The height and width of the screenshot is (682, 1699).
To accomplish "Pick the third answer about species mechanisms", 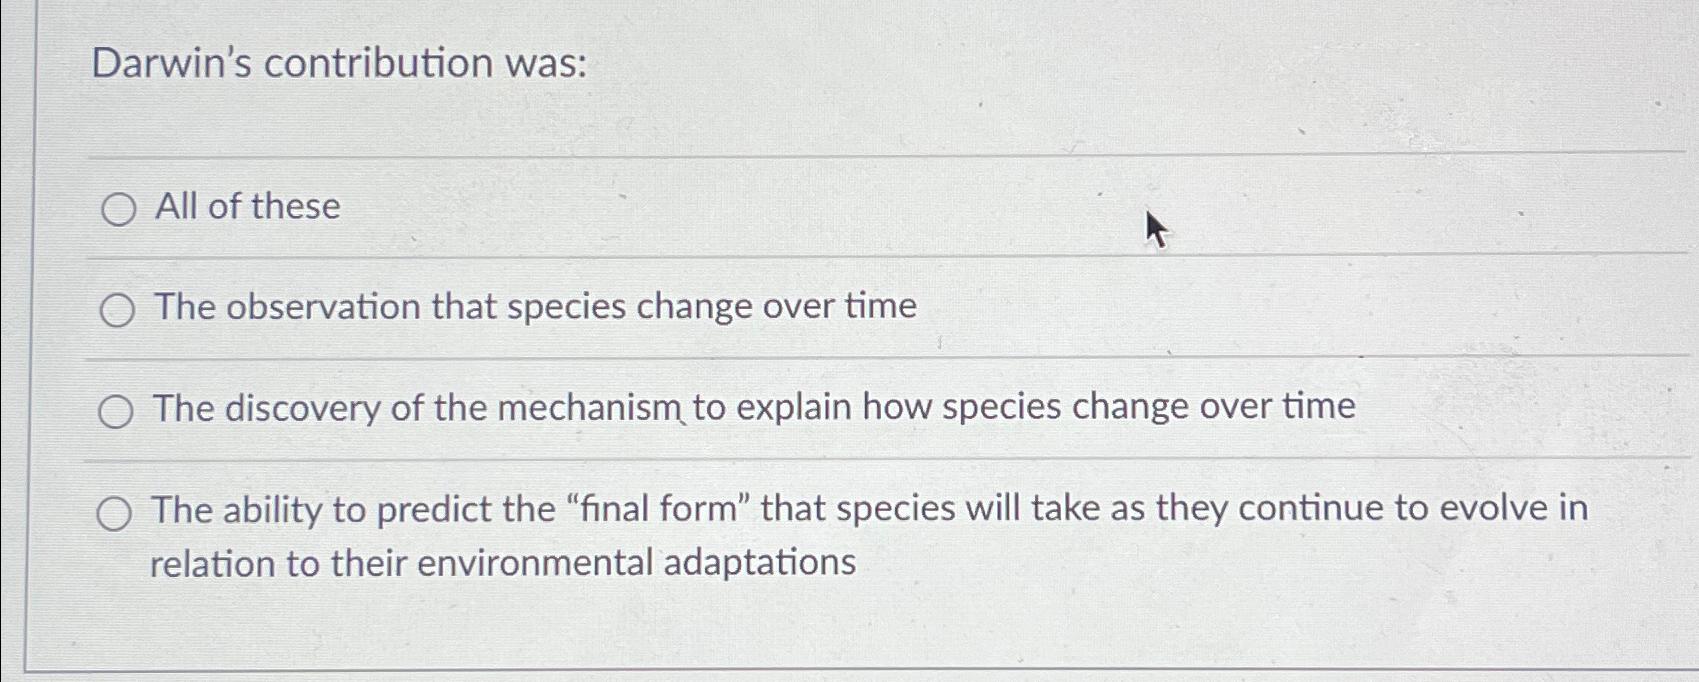I will click(118, 409).
